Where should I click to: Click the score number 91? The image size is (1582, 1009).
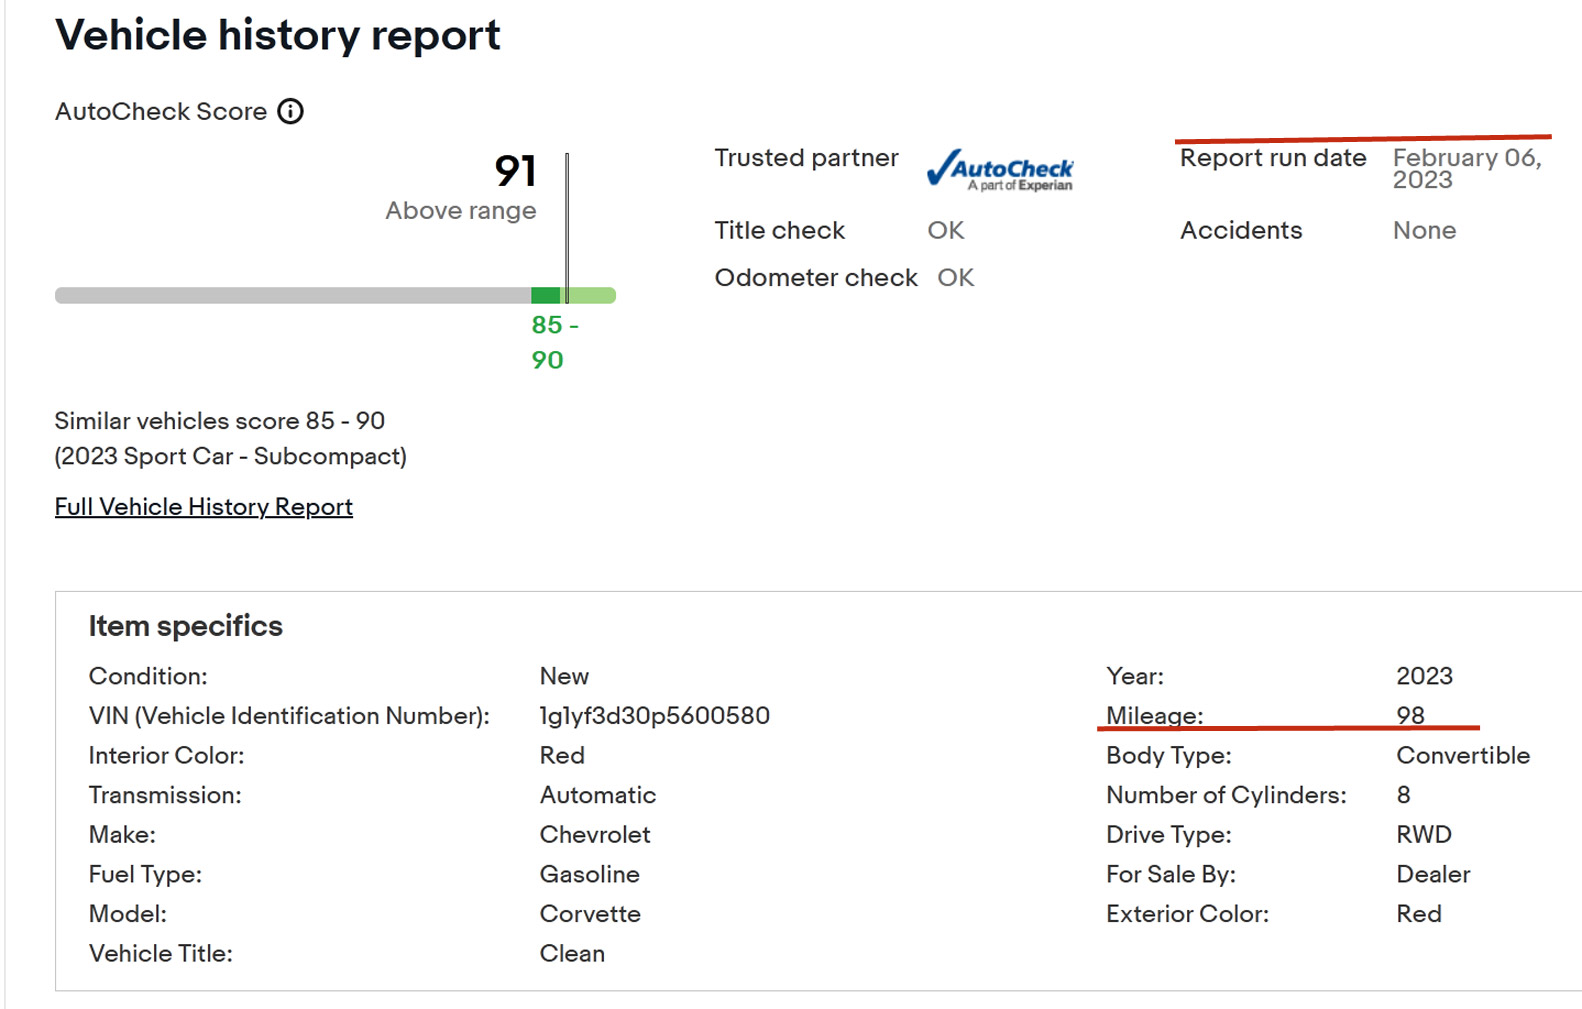click(515, 171)
